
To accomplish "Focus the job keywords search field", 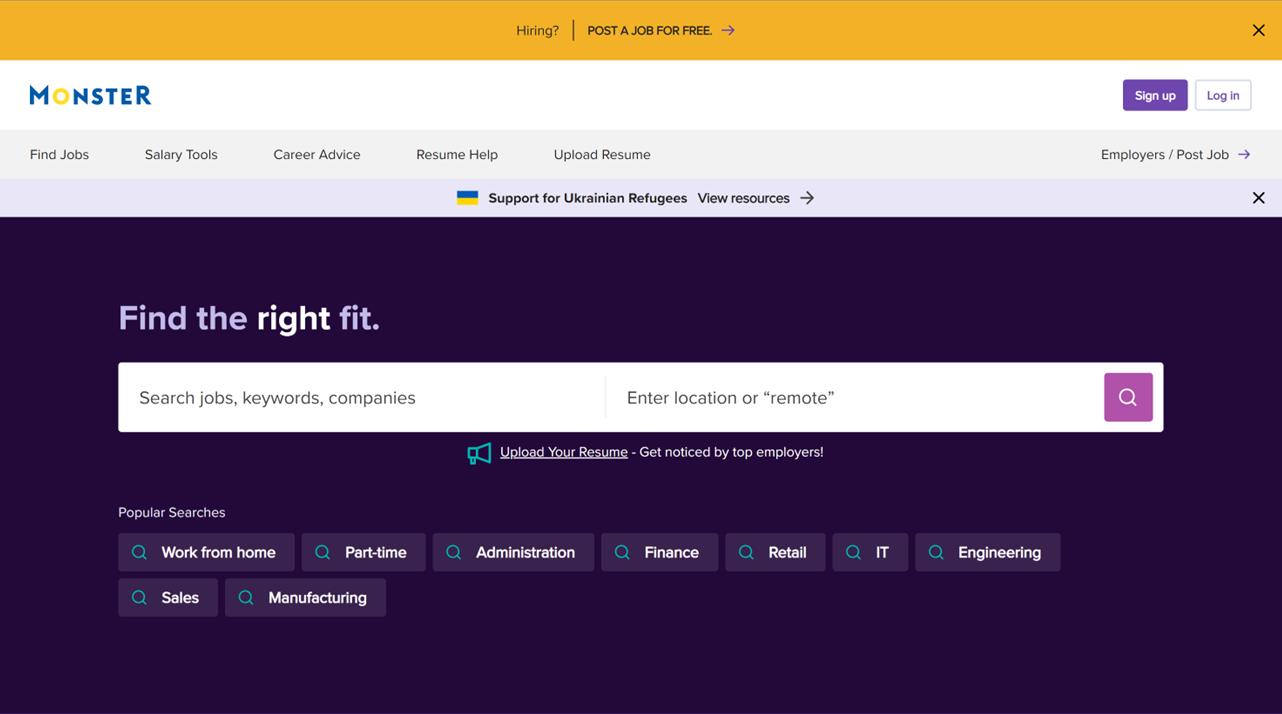I will tap(362, 397).
